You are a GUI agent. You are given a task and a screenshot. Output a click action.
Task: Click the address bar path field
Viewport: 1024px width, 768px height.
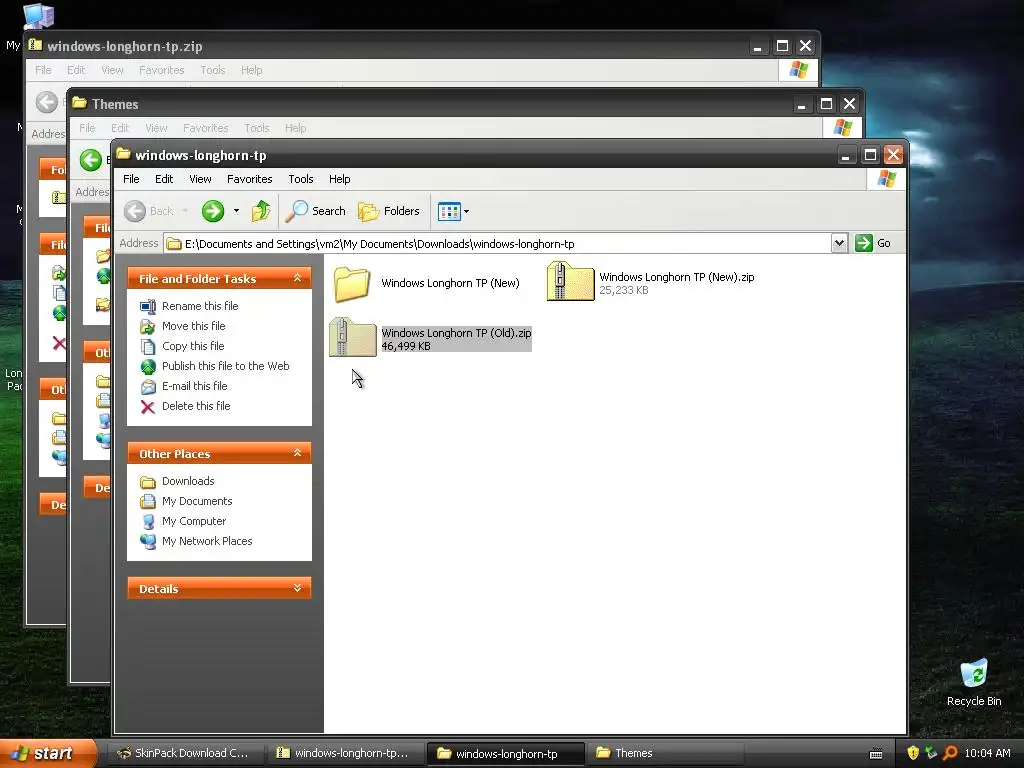click(x=496, y=244)
